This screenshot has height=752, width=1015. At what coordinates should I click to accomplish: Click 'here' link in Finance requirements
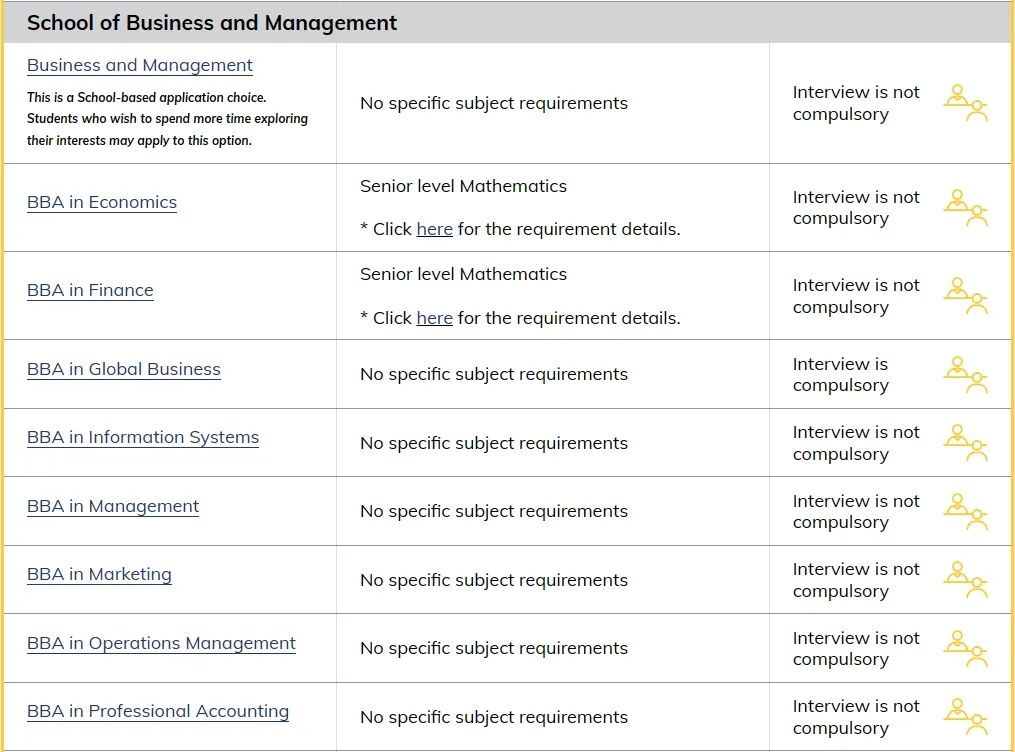coord(434,318)
